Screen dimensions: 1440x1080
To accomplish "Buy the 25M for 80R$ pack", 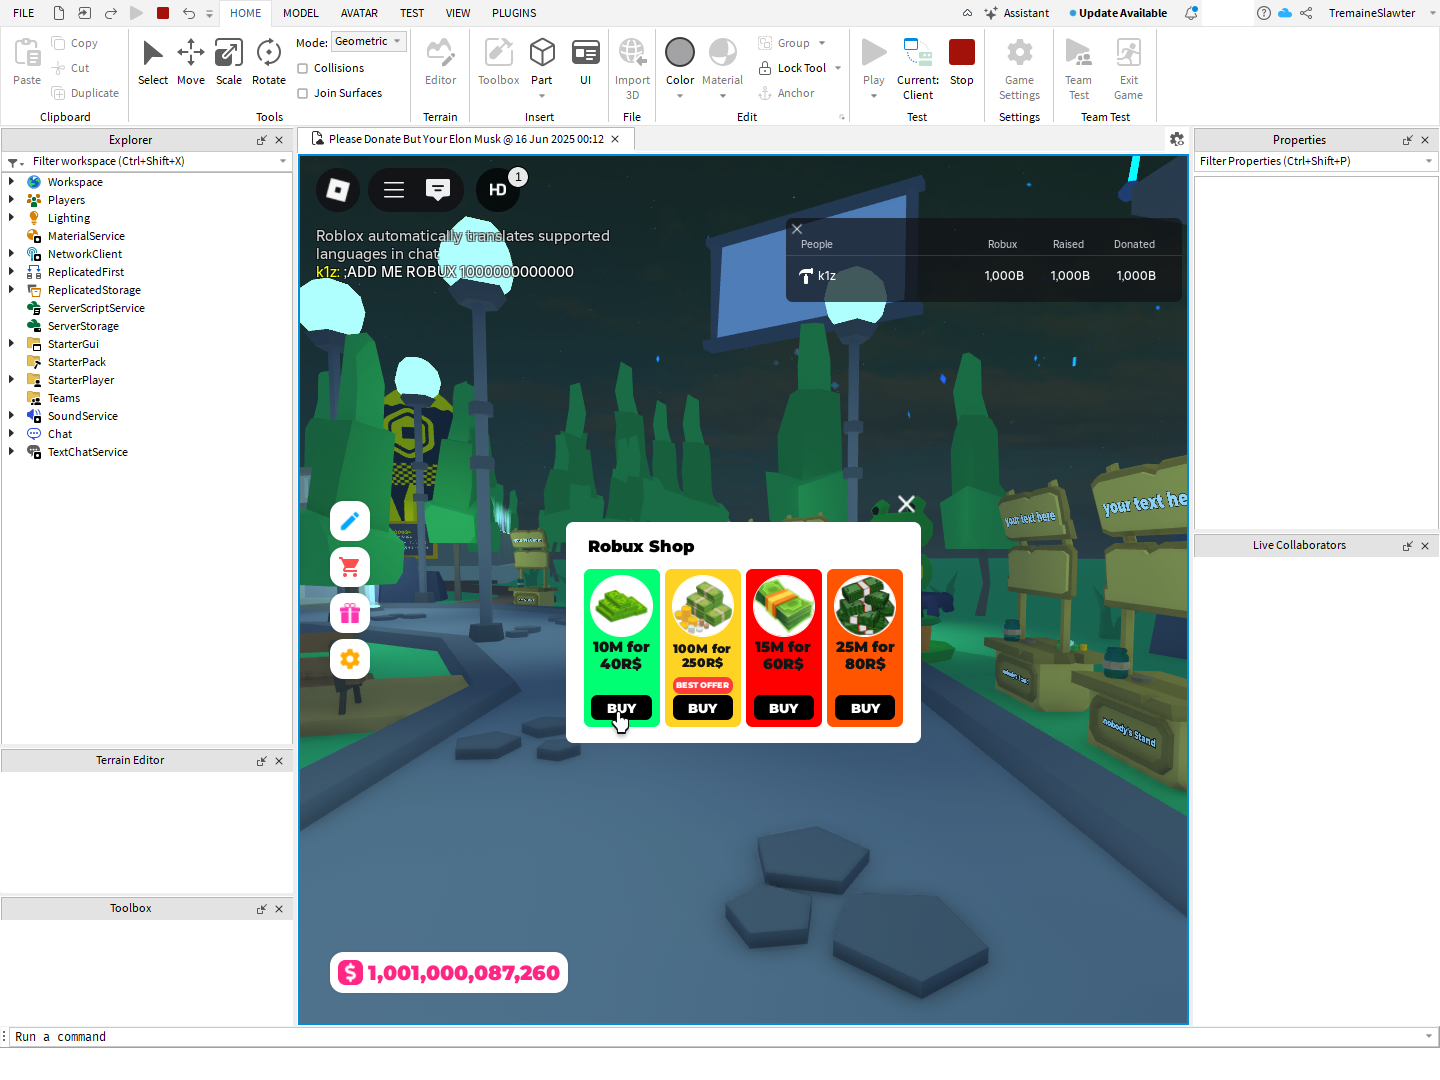I will pos(866,708).
